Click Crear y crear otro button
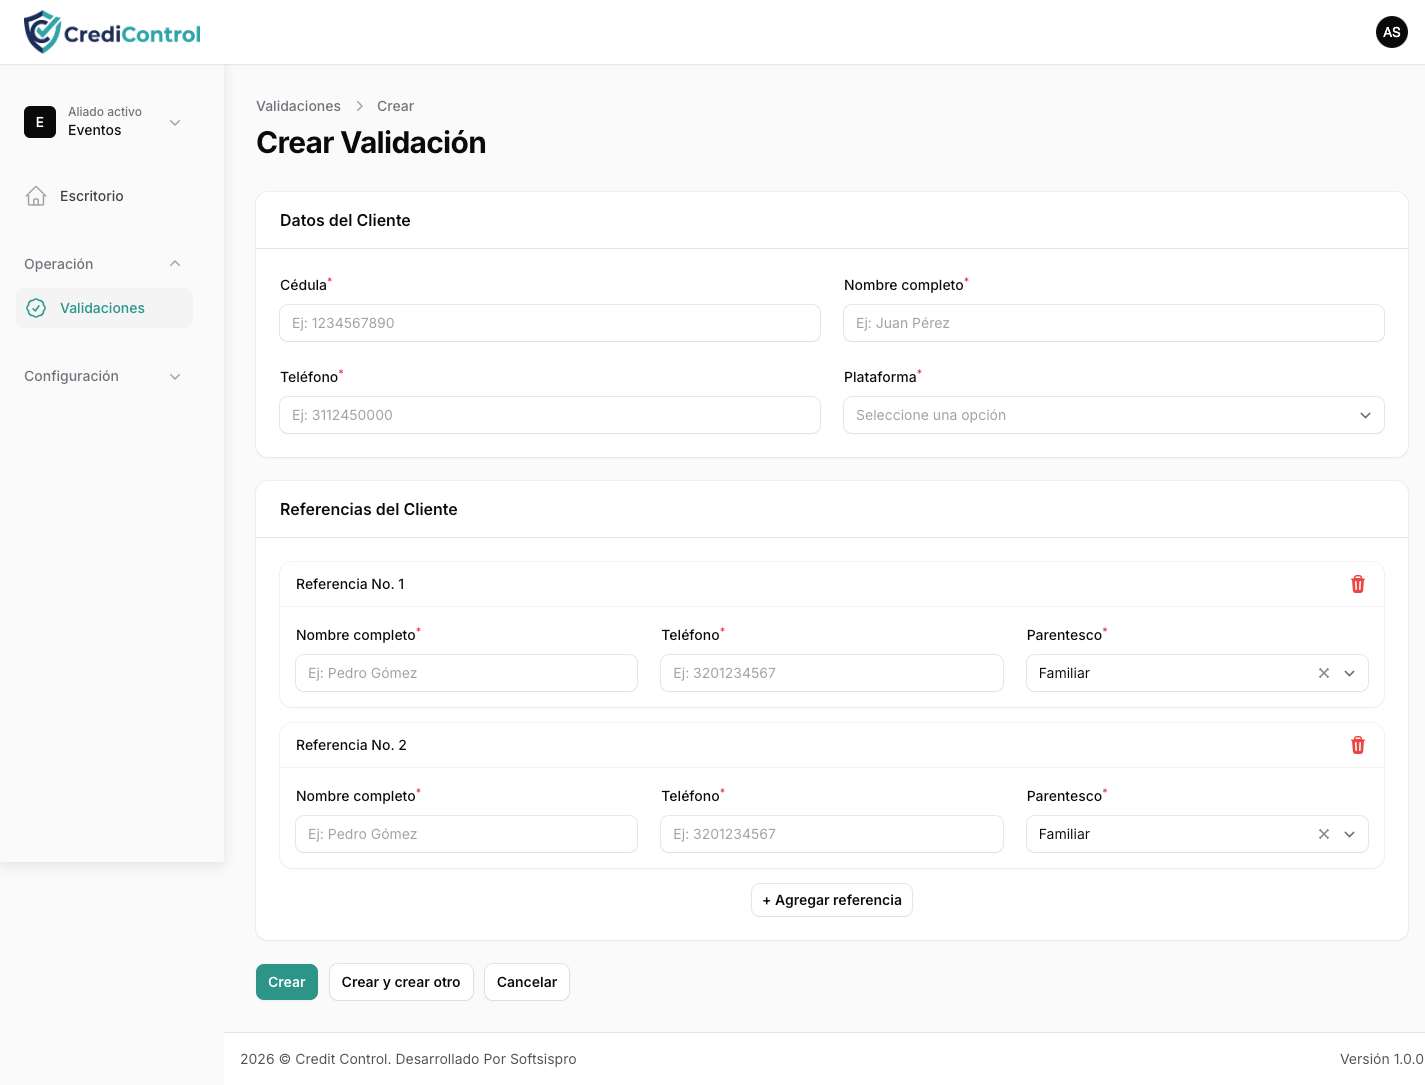Image resolution: width=1425 pixels, height=1085 pixels. click(x=401, y=982)
